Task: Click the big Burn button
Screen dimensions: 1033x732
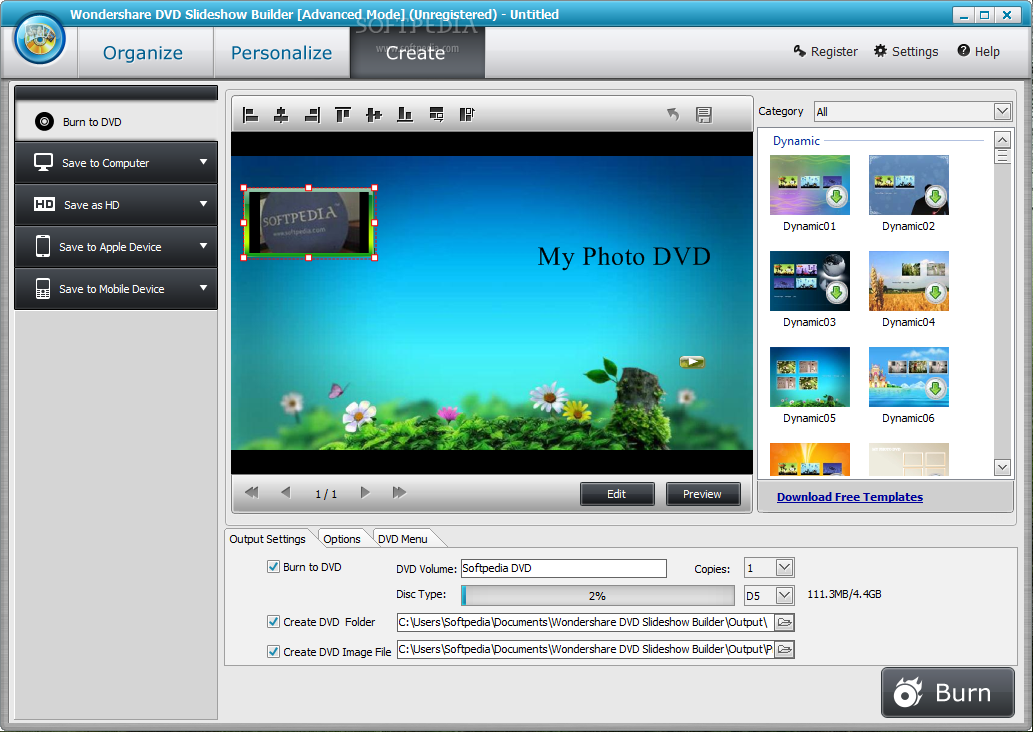Action: point(947,692)
